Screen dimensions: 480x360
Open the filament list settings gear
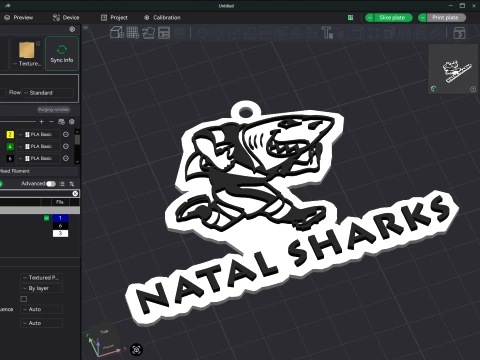pyautogui.click(x=72, y=122)
